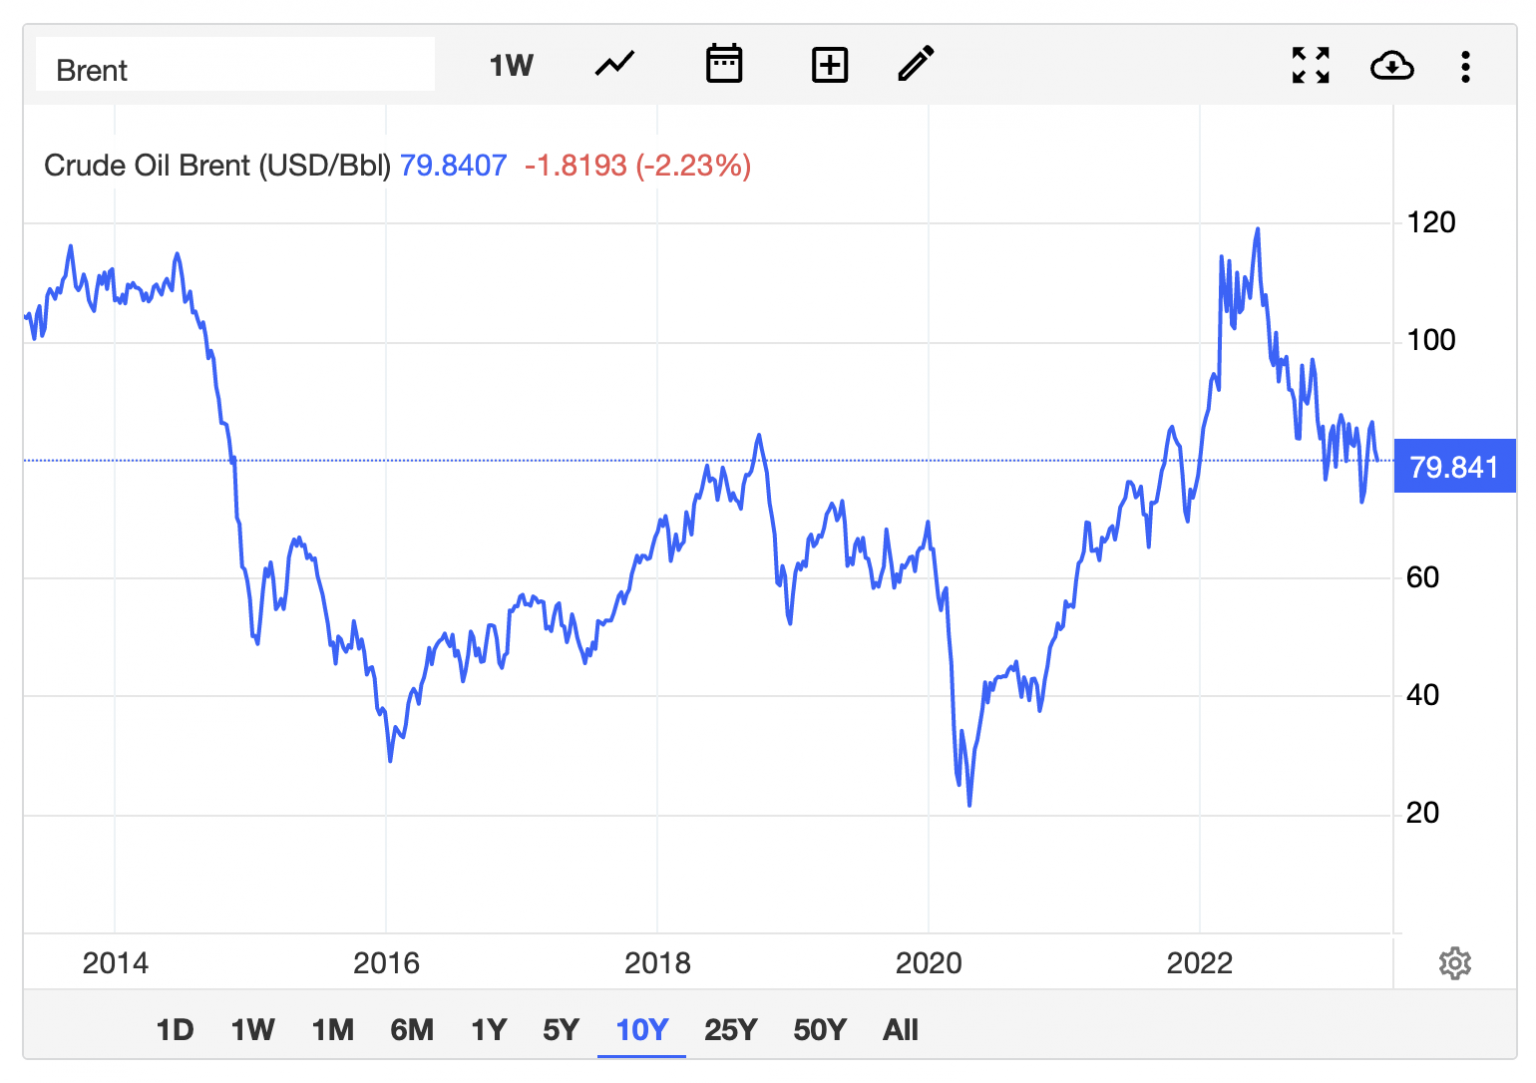Choose the 25Y range button
This screenshot has width=1536, height=1083.
click(730, 1029)
